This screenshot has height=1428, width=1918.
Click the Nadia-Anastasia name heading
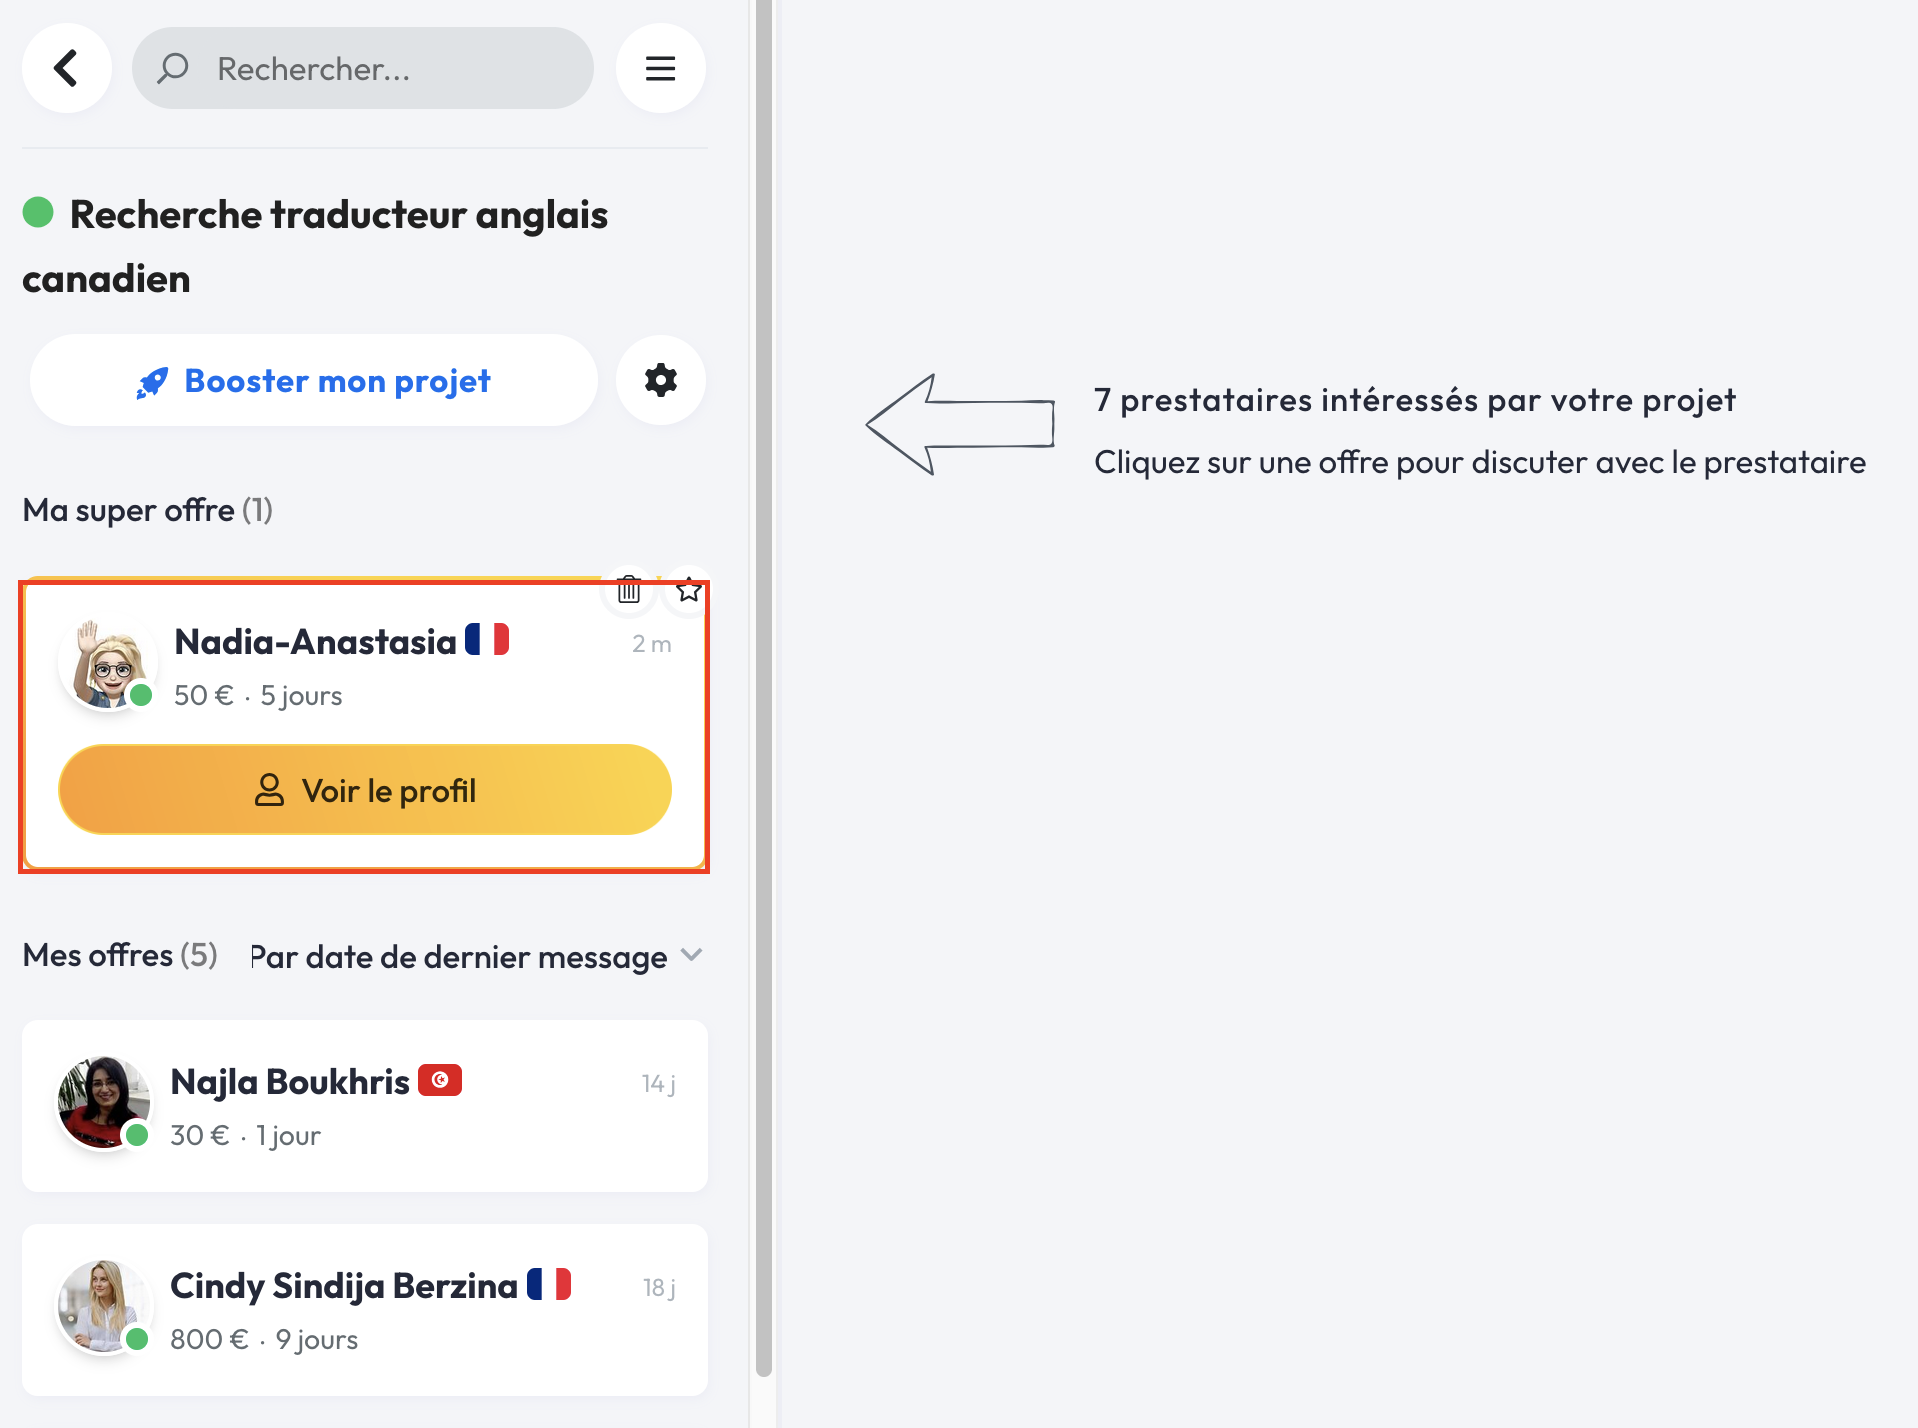(315, 642)
